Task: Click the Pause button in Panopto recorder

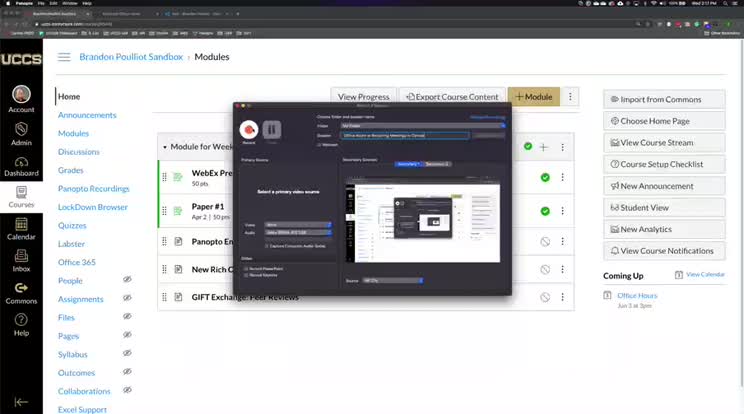Action: click(272, 129)
